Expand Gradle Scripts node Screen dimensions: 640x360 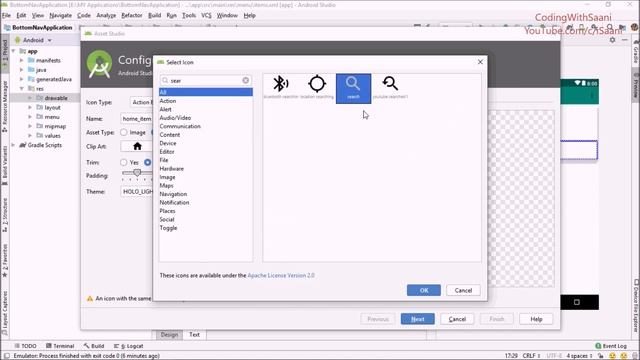pyautogui.click(x=13, y=145)
